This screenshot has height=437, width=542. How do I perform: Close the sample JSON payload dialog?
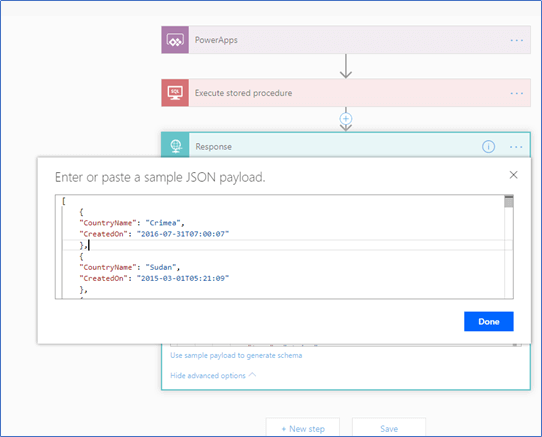coord(513,175)
